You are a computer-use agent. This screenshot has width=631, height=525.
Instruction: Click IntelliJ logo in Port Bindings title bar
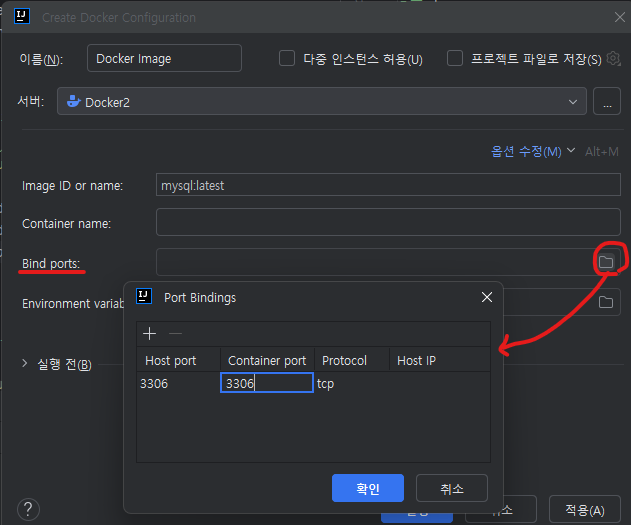[x=144, y=296]
